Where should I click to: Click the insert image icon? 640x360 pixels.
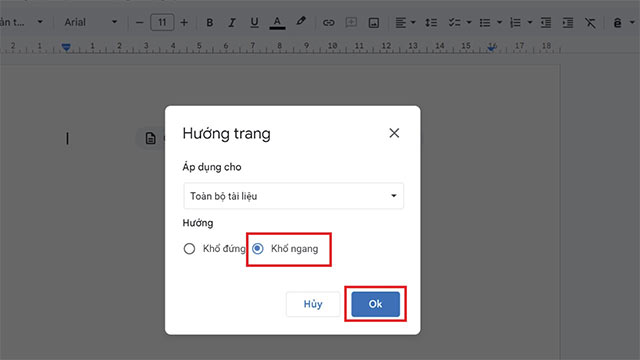pos(373,23)
